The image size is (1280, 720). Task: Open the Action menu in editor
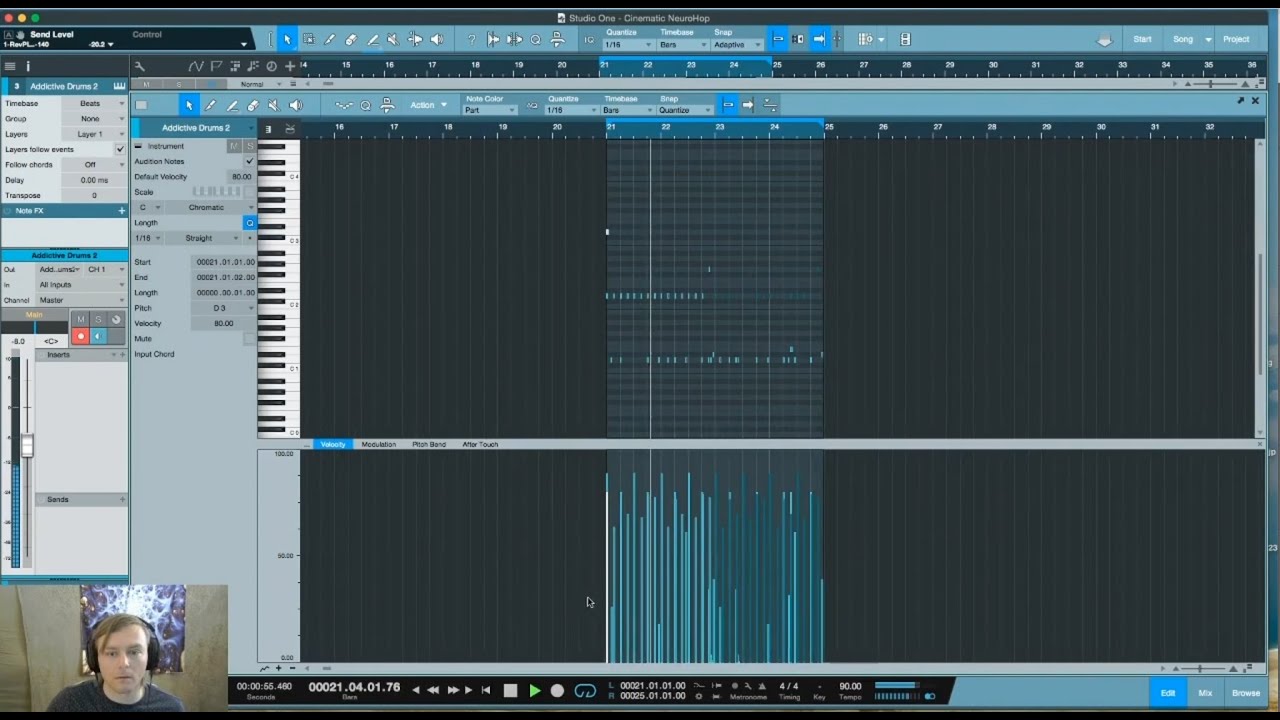tap(428, 105)
